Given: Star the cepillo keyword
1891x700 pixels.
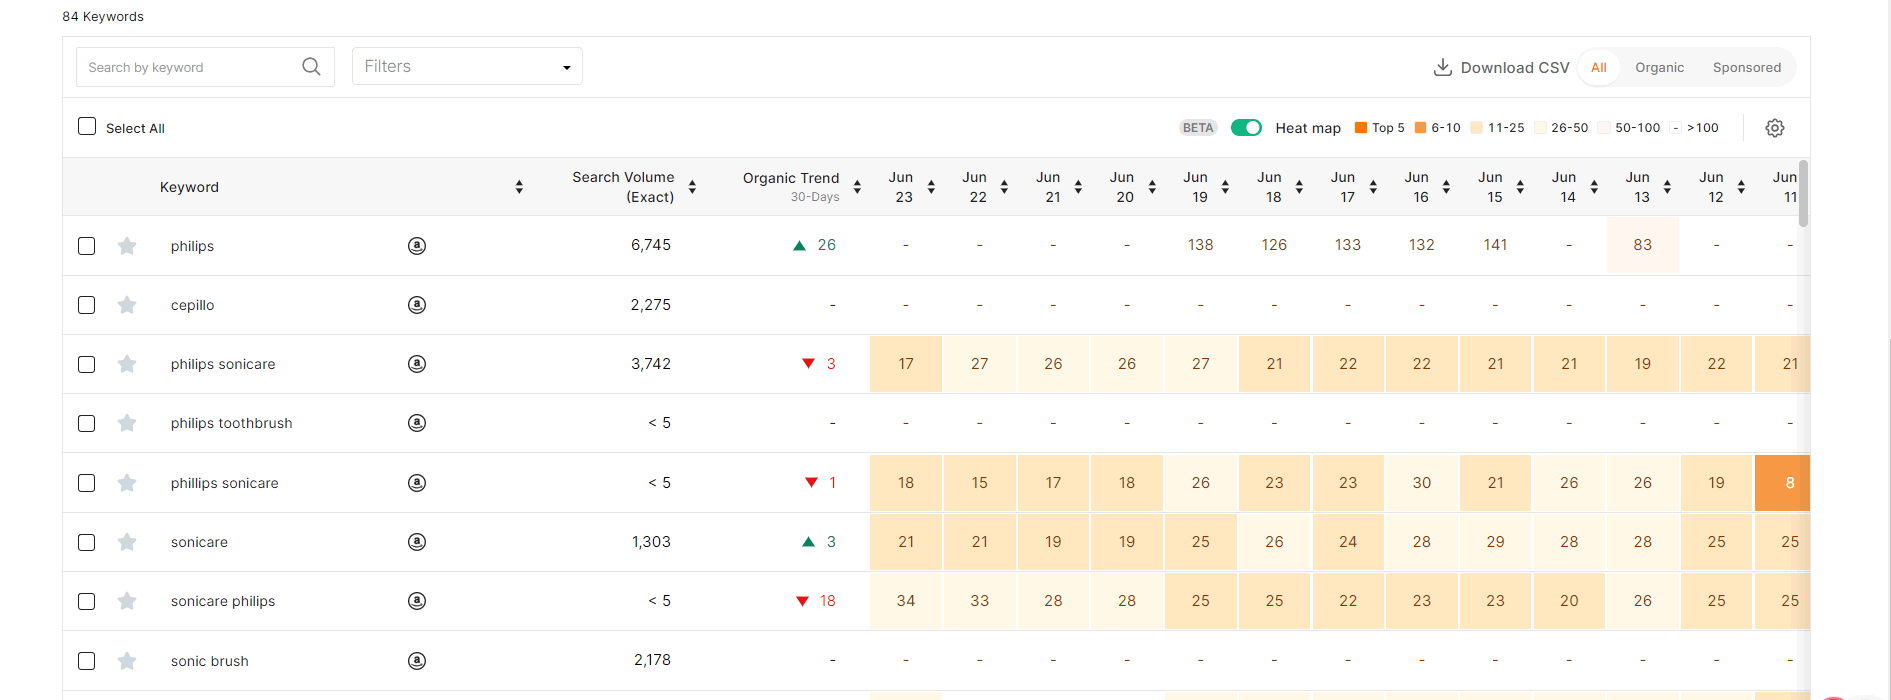Looking at the screenshot, I should pyautogui.click(x=127, y=305).
